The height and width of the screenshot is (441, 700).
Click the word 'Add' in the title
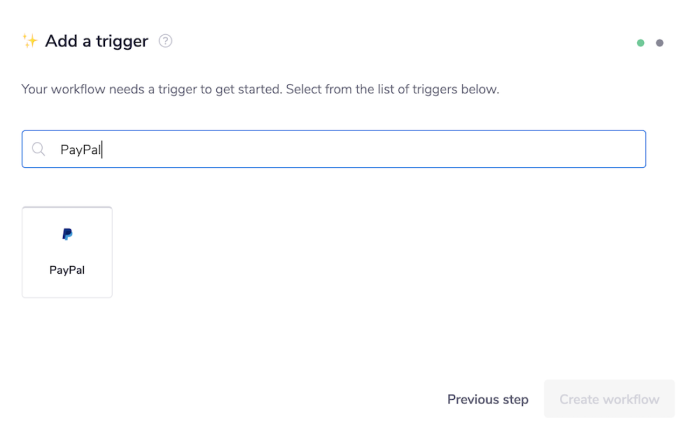(x=59, y=41)
